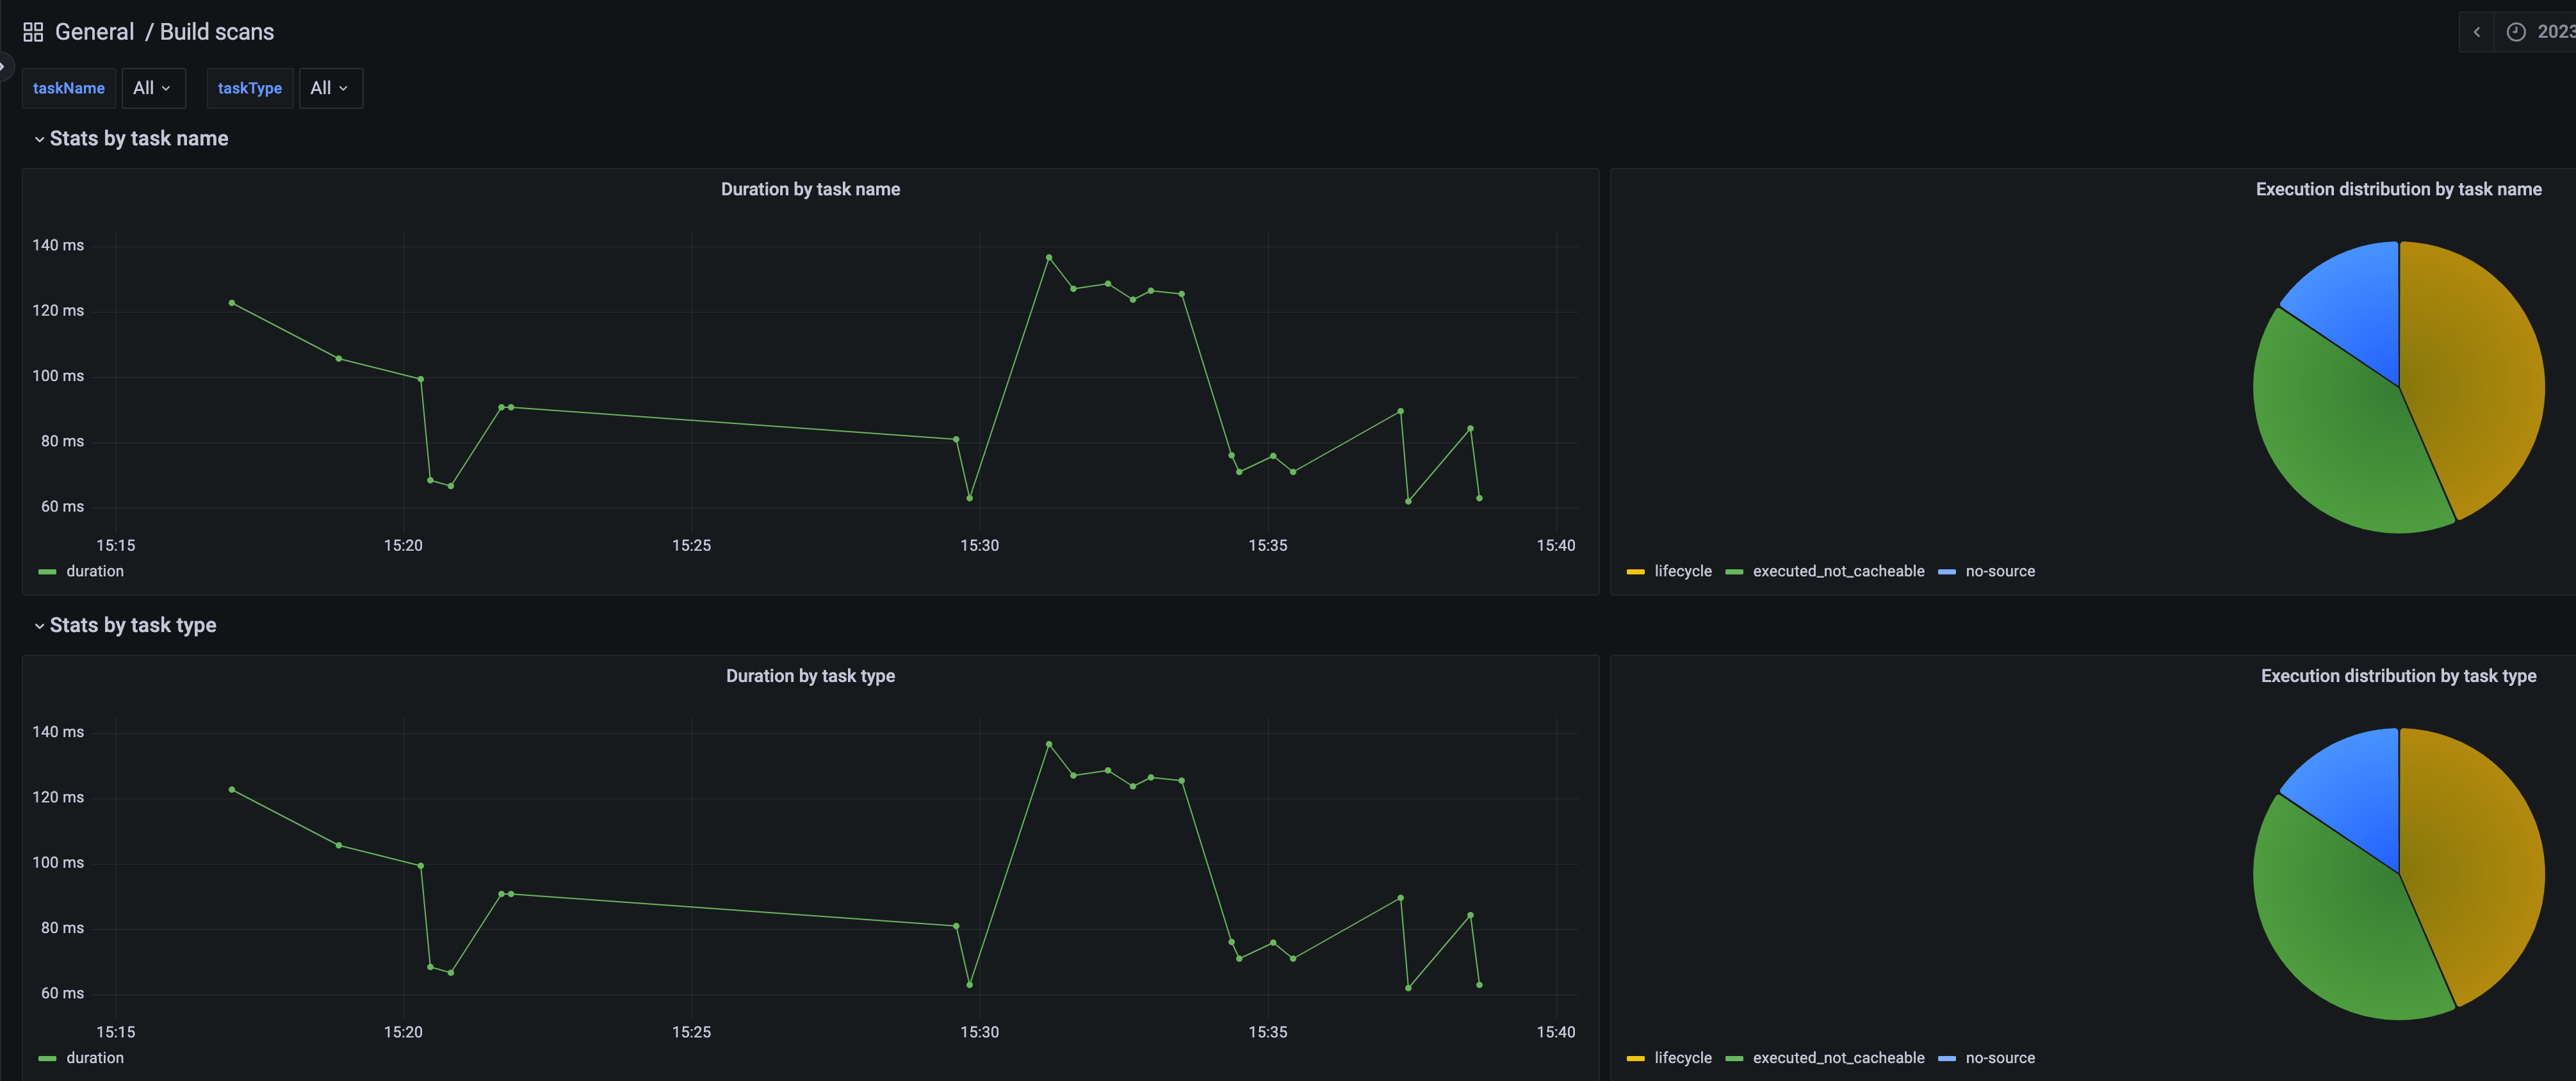2576x1081 pixels.
Task: Open the taskName All dropdown
Action: pyautogui.click(x=153, y=88)
